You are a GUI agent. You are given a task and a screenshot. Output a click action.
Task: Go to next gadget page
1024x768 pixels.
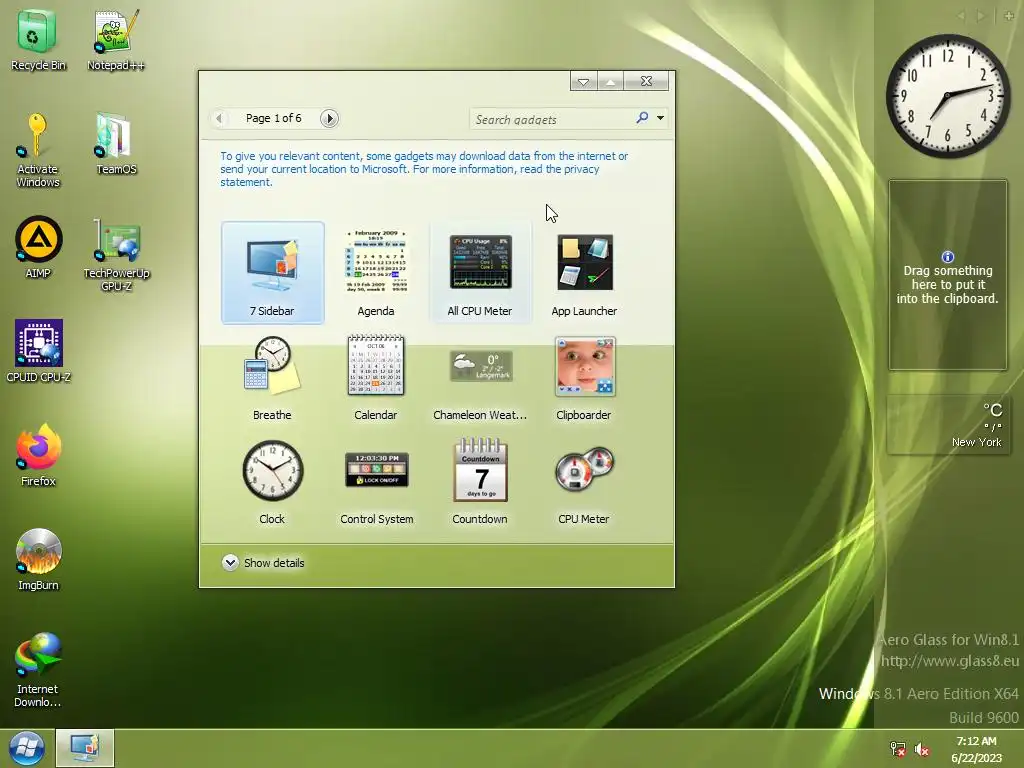(329, 118)
